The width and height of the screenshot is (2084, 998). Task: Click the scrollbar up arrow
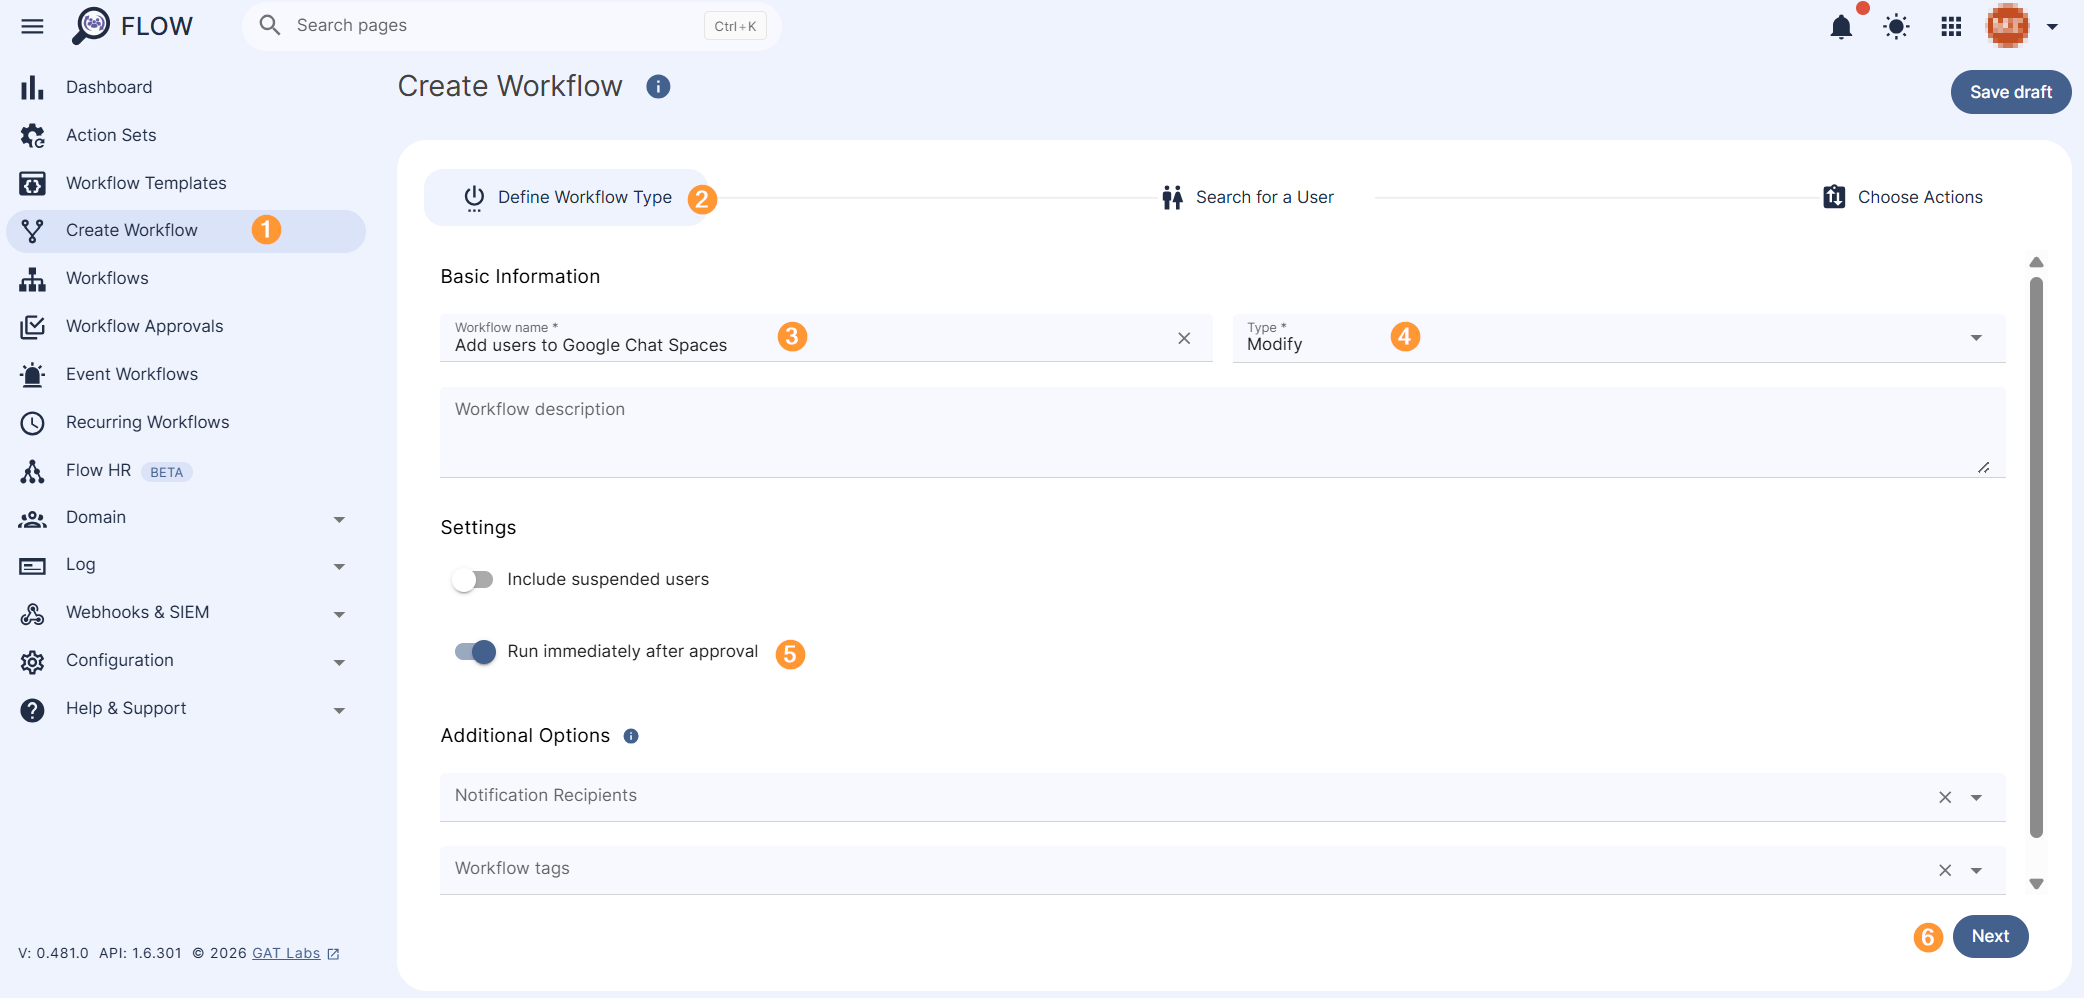pos(2036,262)
